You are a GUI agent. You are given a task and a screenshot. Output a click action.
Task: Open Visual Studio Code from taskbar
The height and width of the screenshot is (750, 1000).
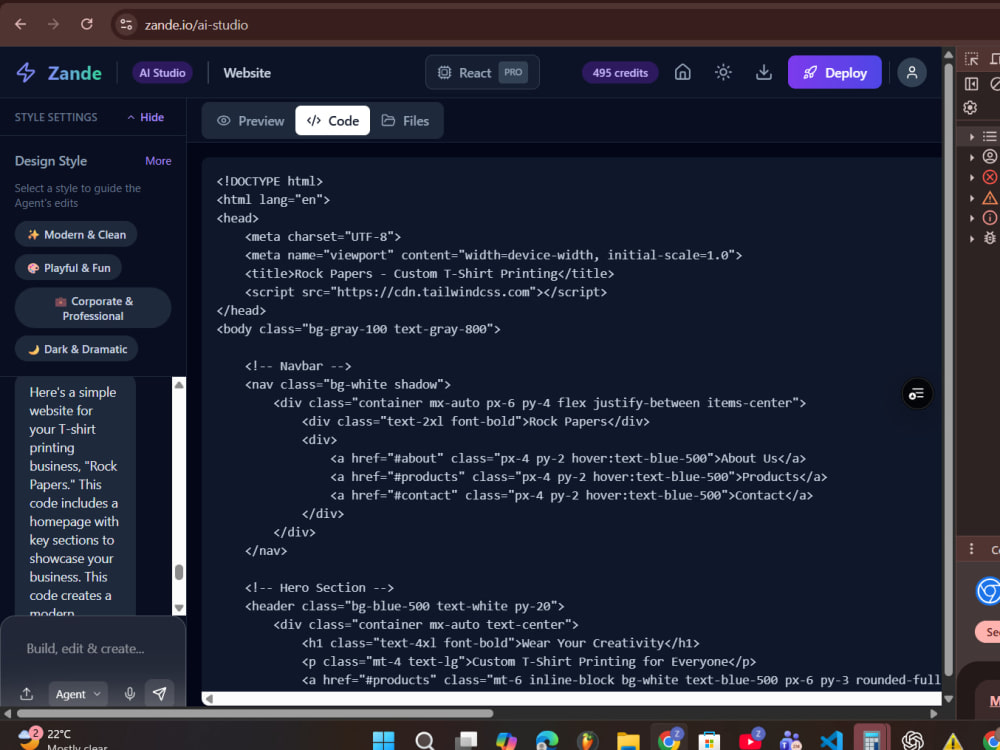[x=831, y=740]
